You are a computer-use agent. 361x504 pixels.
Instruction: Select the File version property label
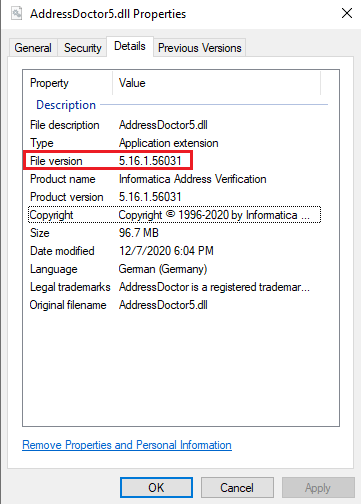pyautogui.click(x=56, y=161)
